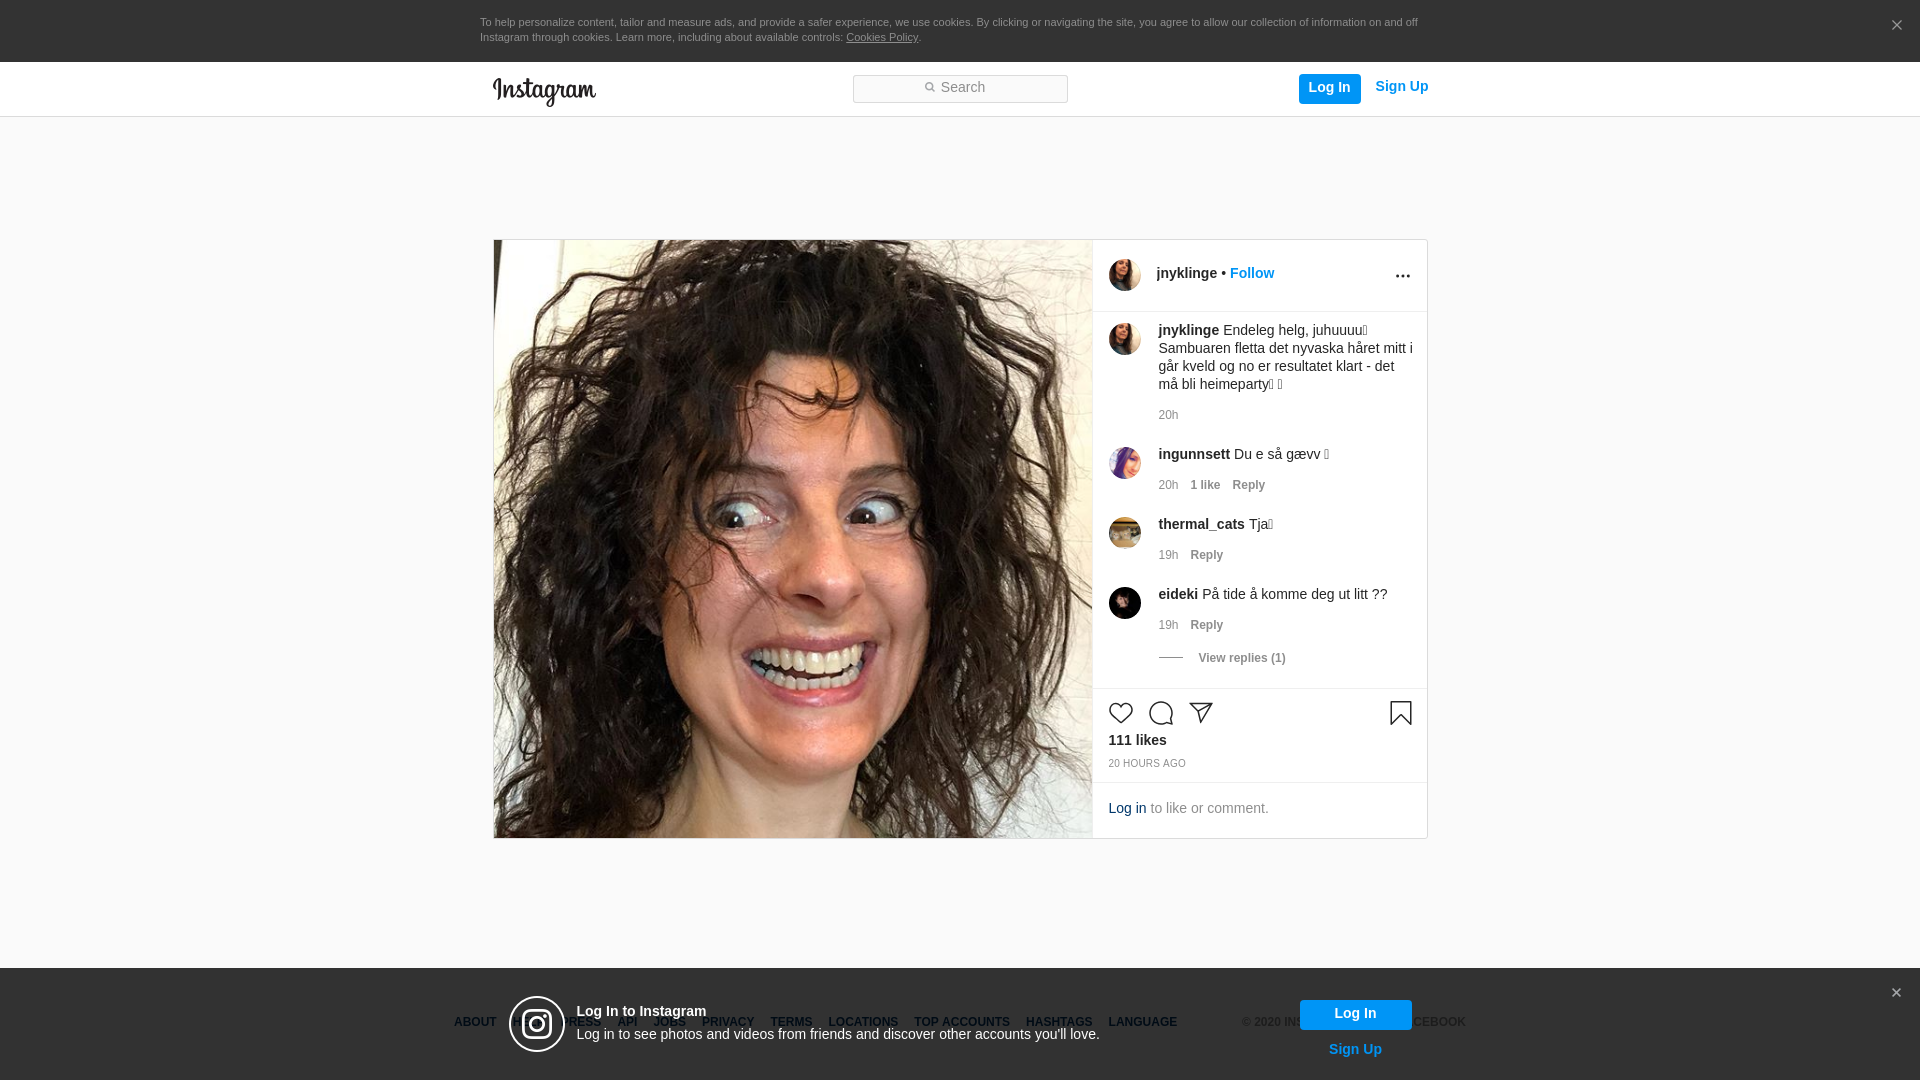Screen dimensions: 1920x1080
Task: Click Log in to like or comment
Action: coord(1127,808)
